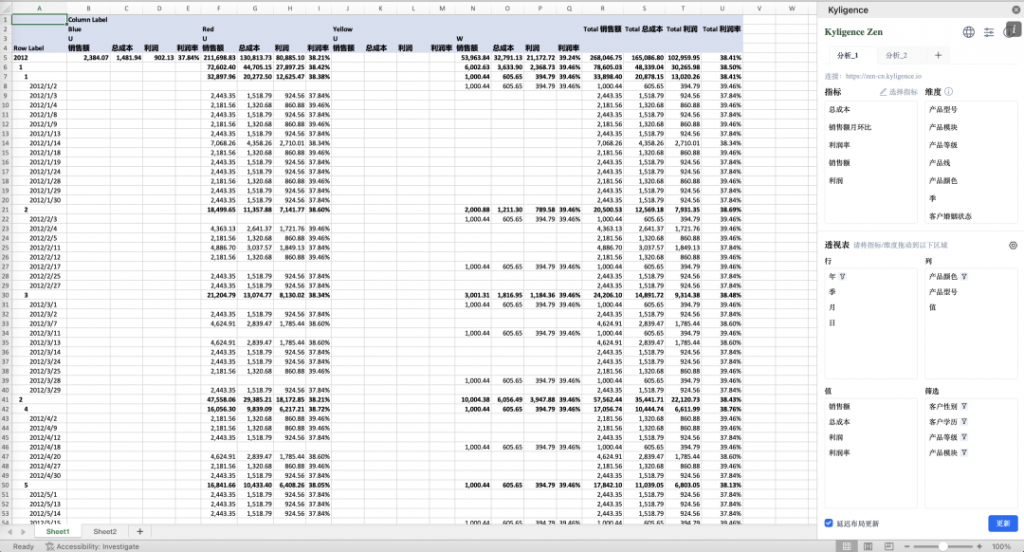
Task: Click the filter icon beside 客户学历
Action: click(965, 422)
